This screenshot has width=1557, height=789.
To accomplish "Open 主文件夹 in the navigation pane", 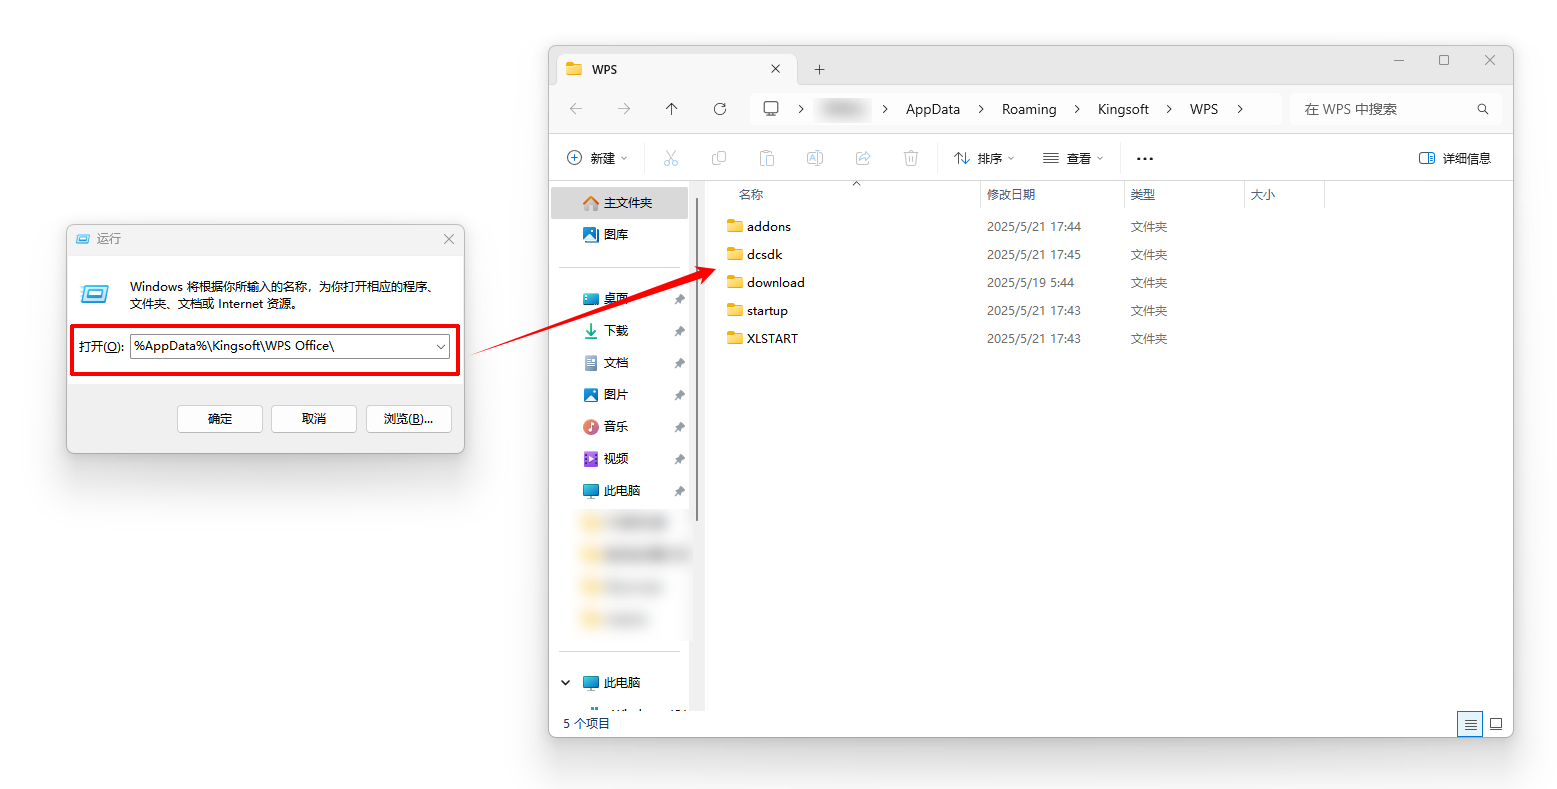I will (620, 203).
